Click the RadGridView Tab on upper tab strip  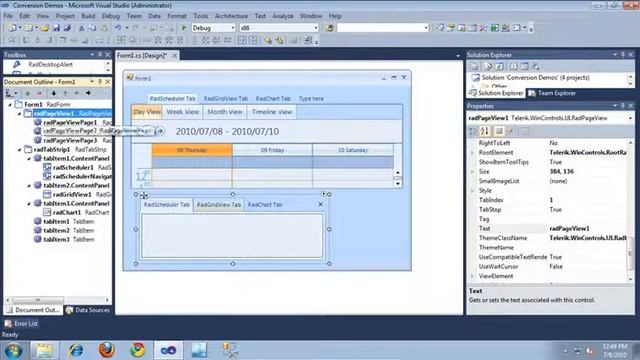[226, 99]
